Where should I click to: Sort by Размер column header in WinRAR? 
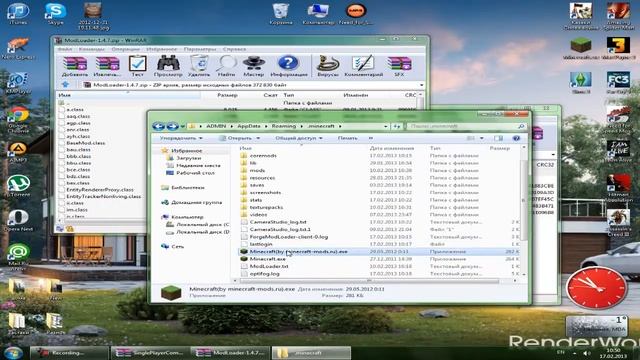tap(227, 95)
